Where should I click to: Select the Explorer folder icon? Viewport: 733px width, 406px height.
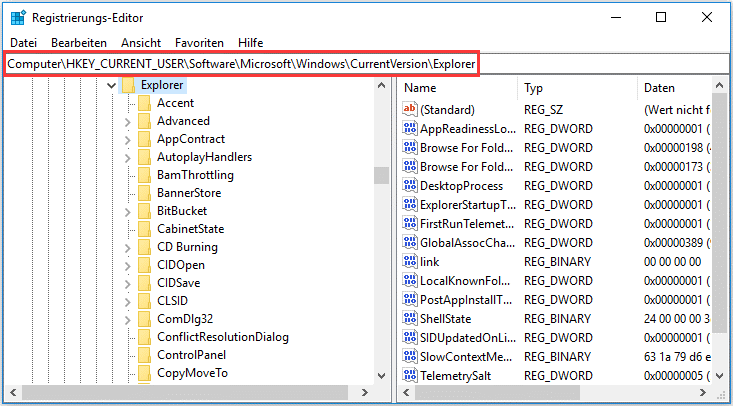(x=129, y=85)
